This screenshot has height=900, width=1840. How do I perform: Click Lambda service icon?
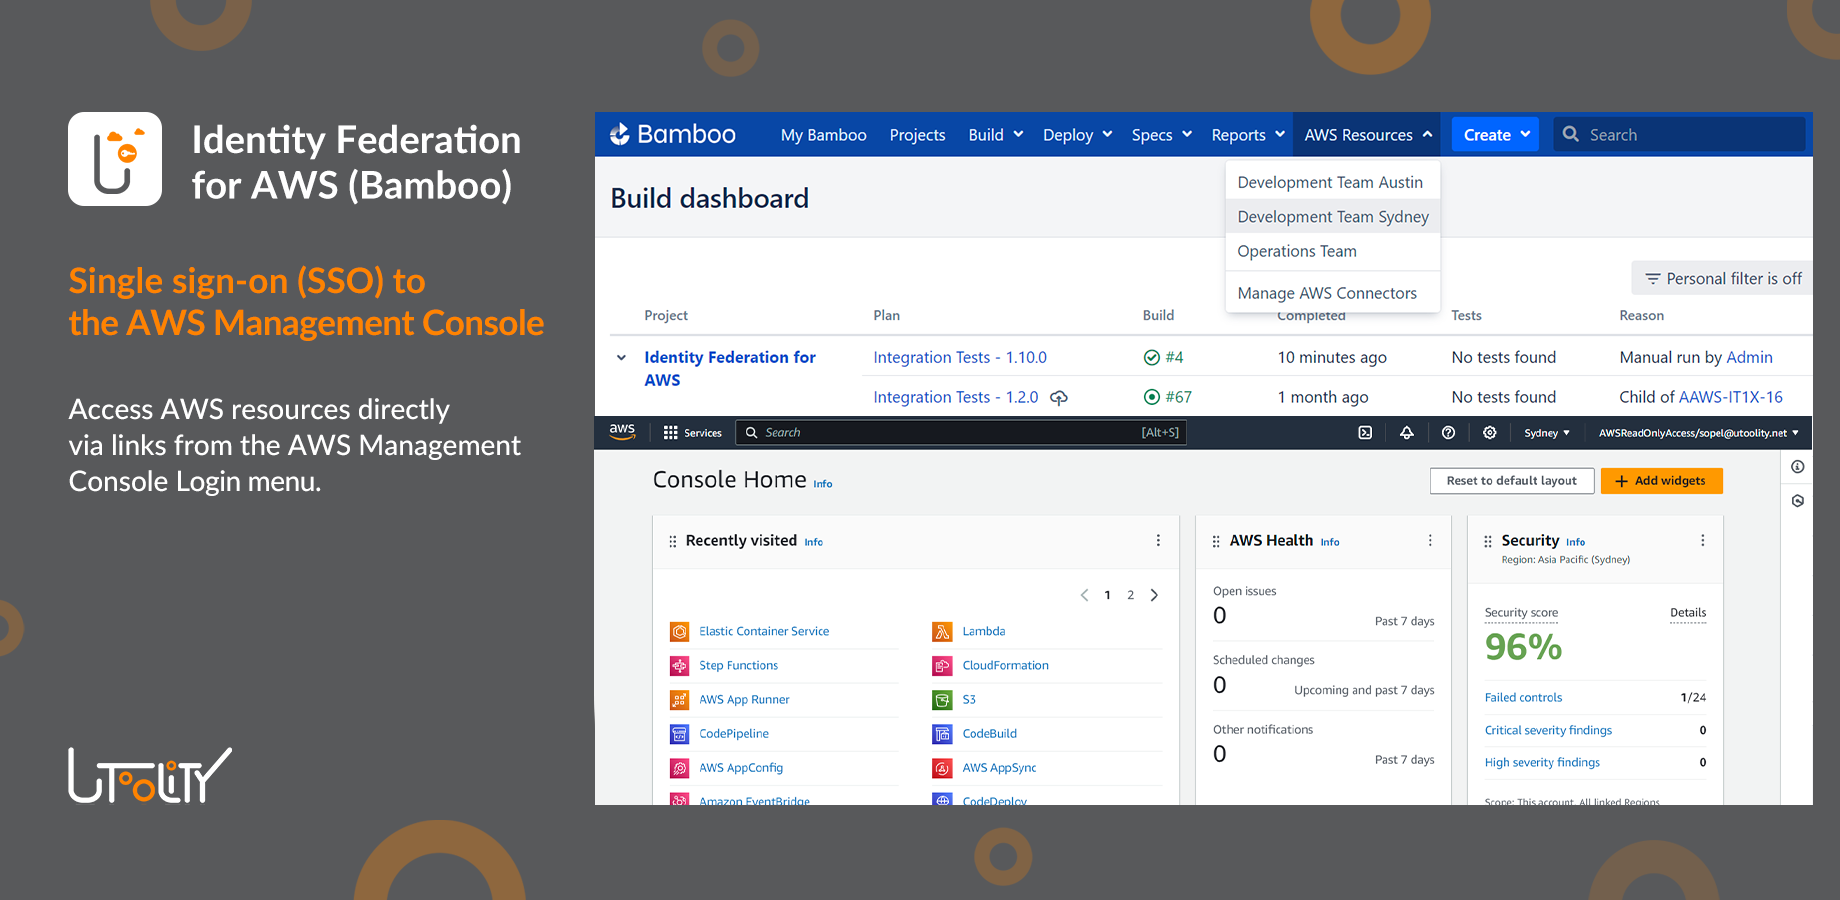point(942,632)
